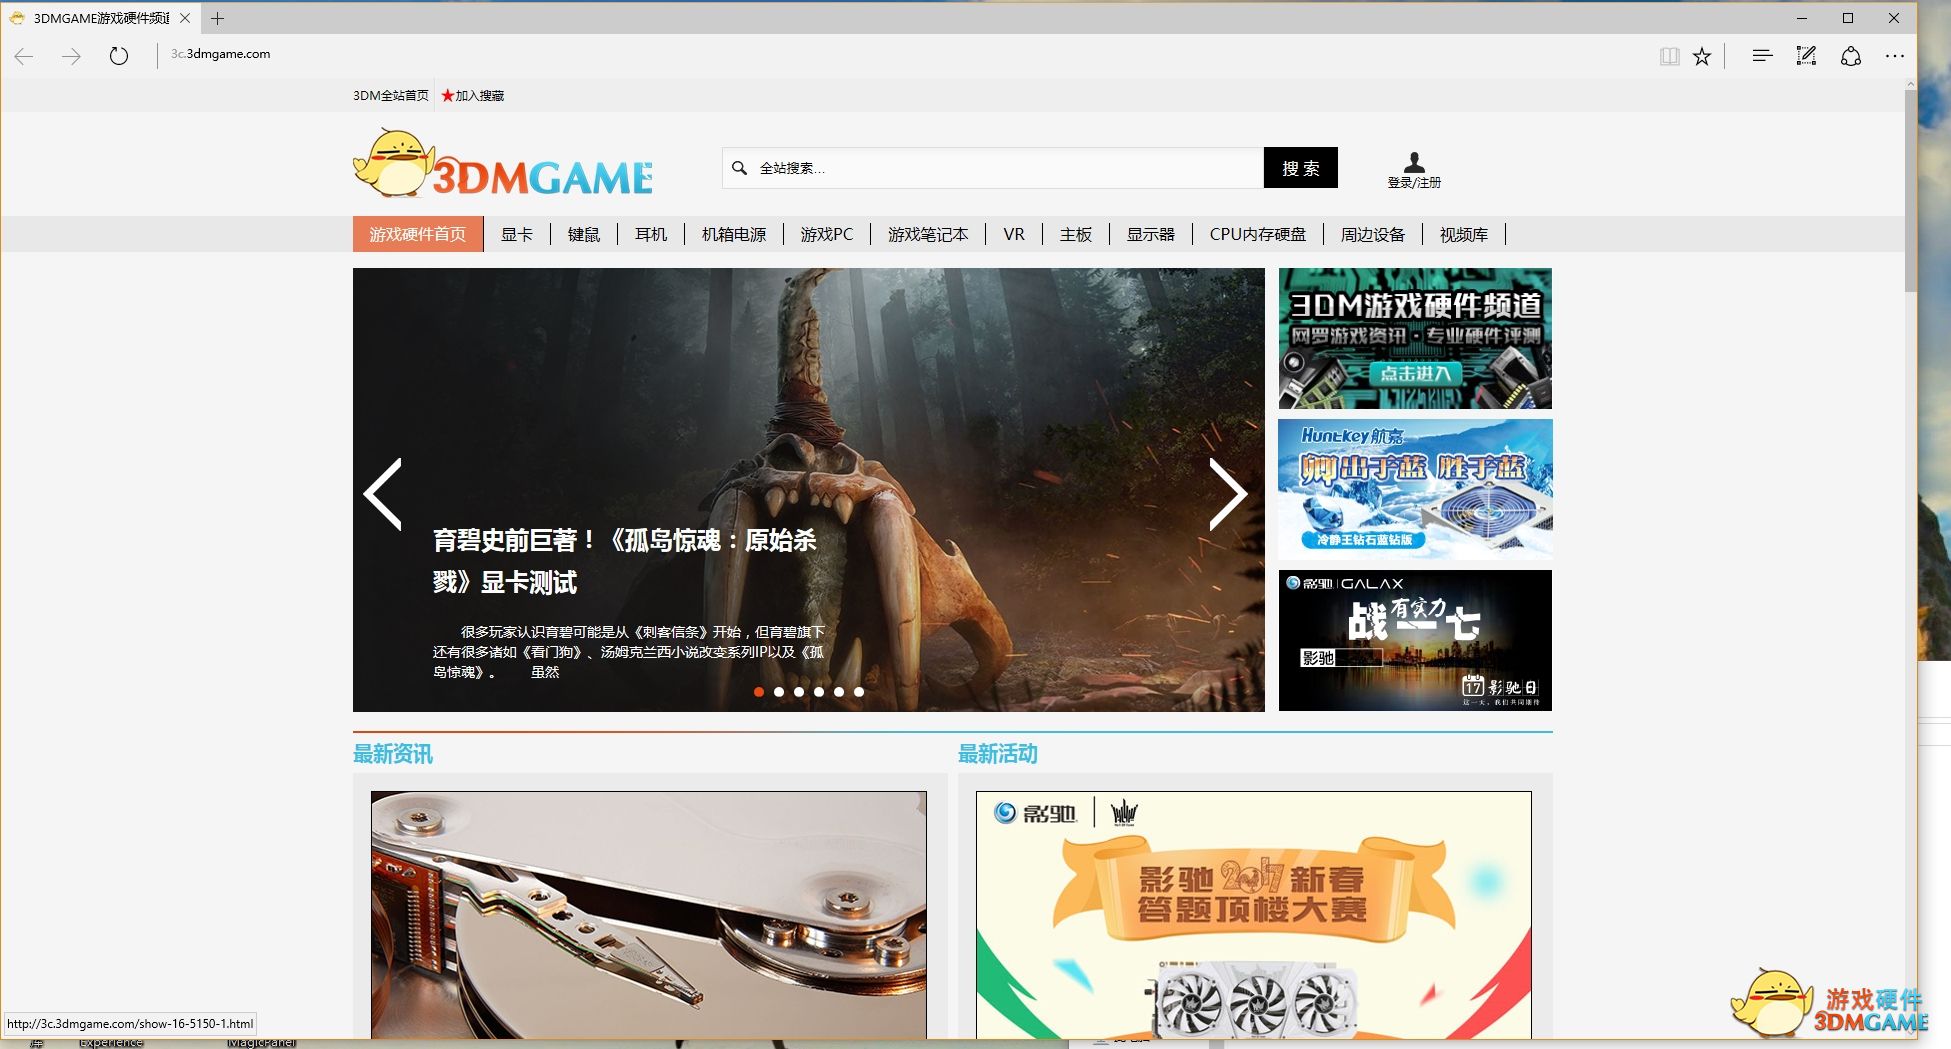Open the 3DM全站首页 link
The height and width of the screenshot is (1049, 1951).
390,96
